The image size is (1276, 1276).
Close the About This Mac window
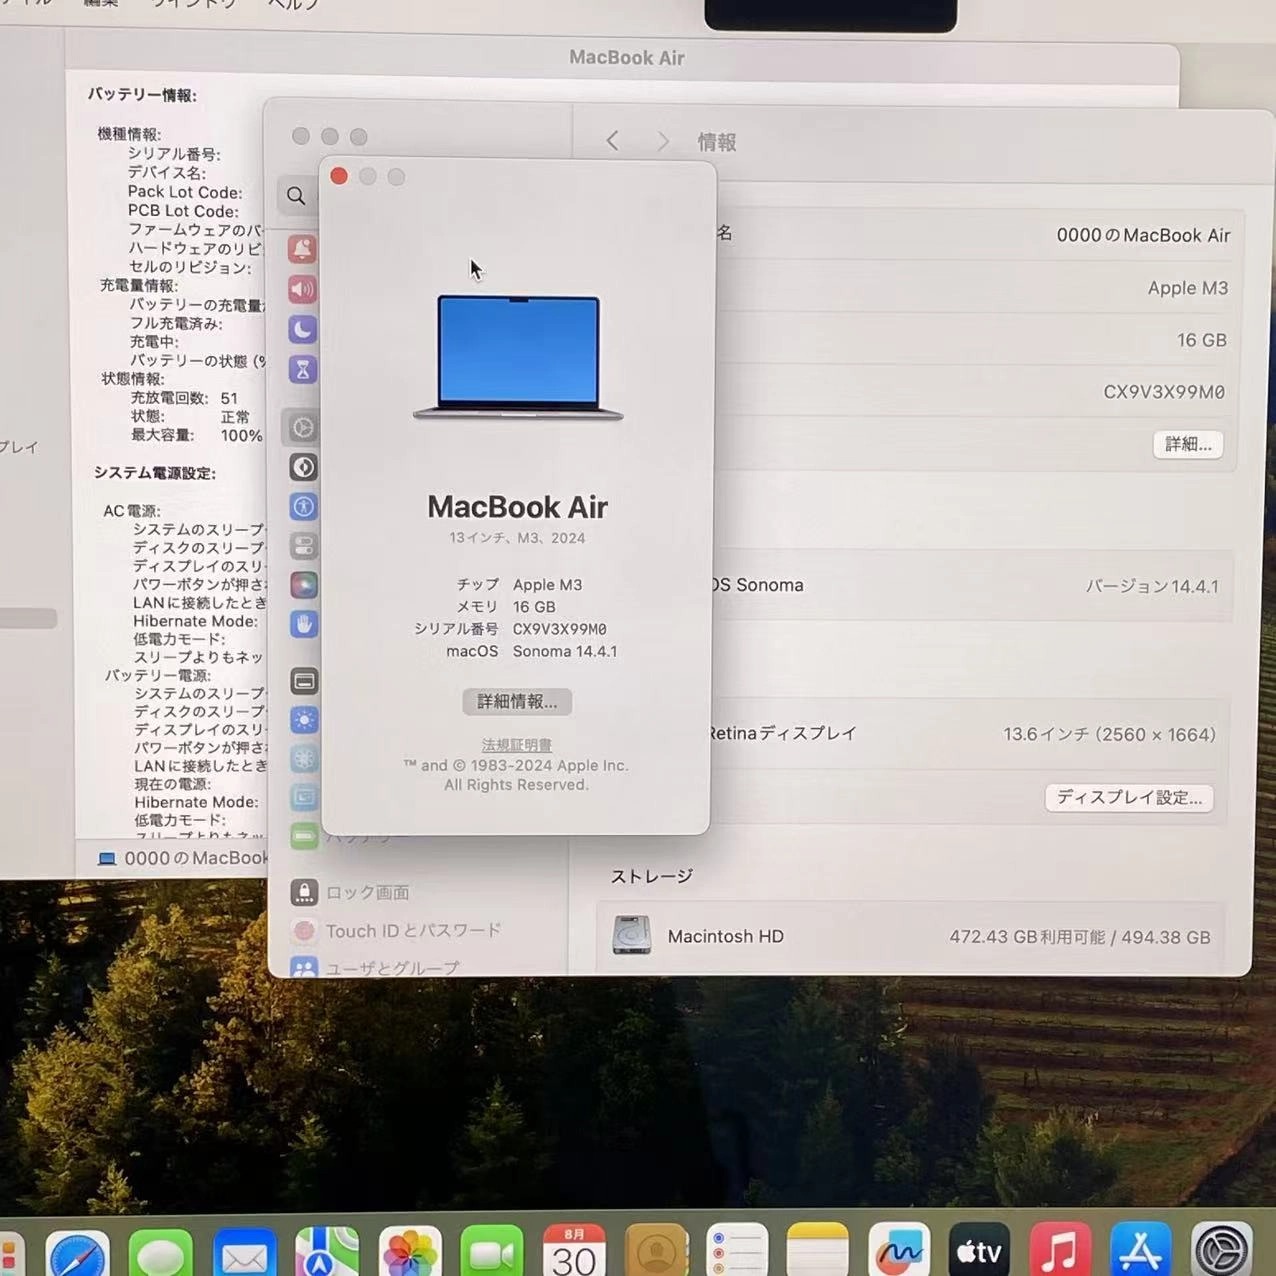(339, 176)
